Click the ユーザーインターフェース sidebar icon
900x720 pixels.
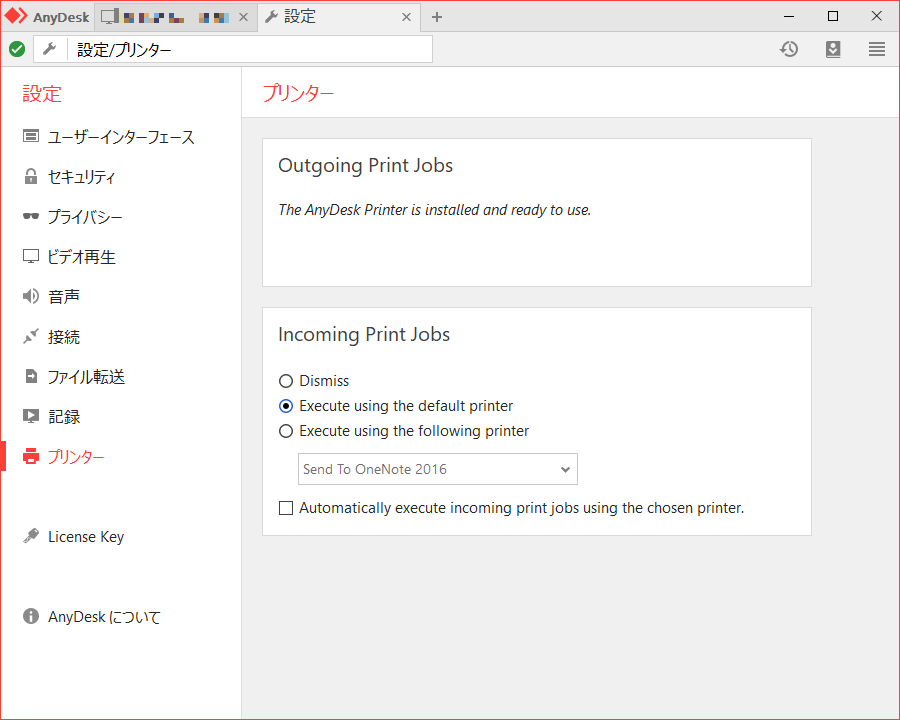[x=31, y=136]
